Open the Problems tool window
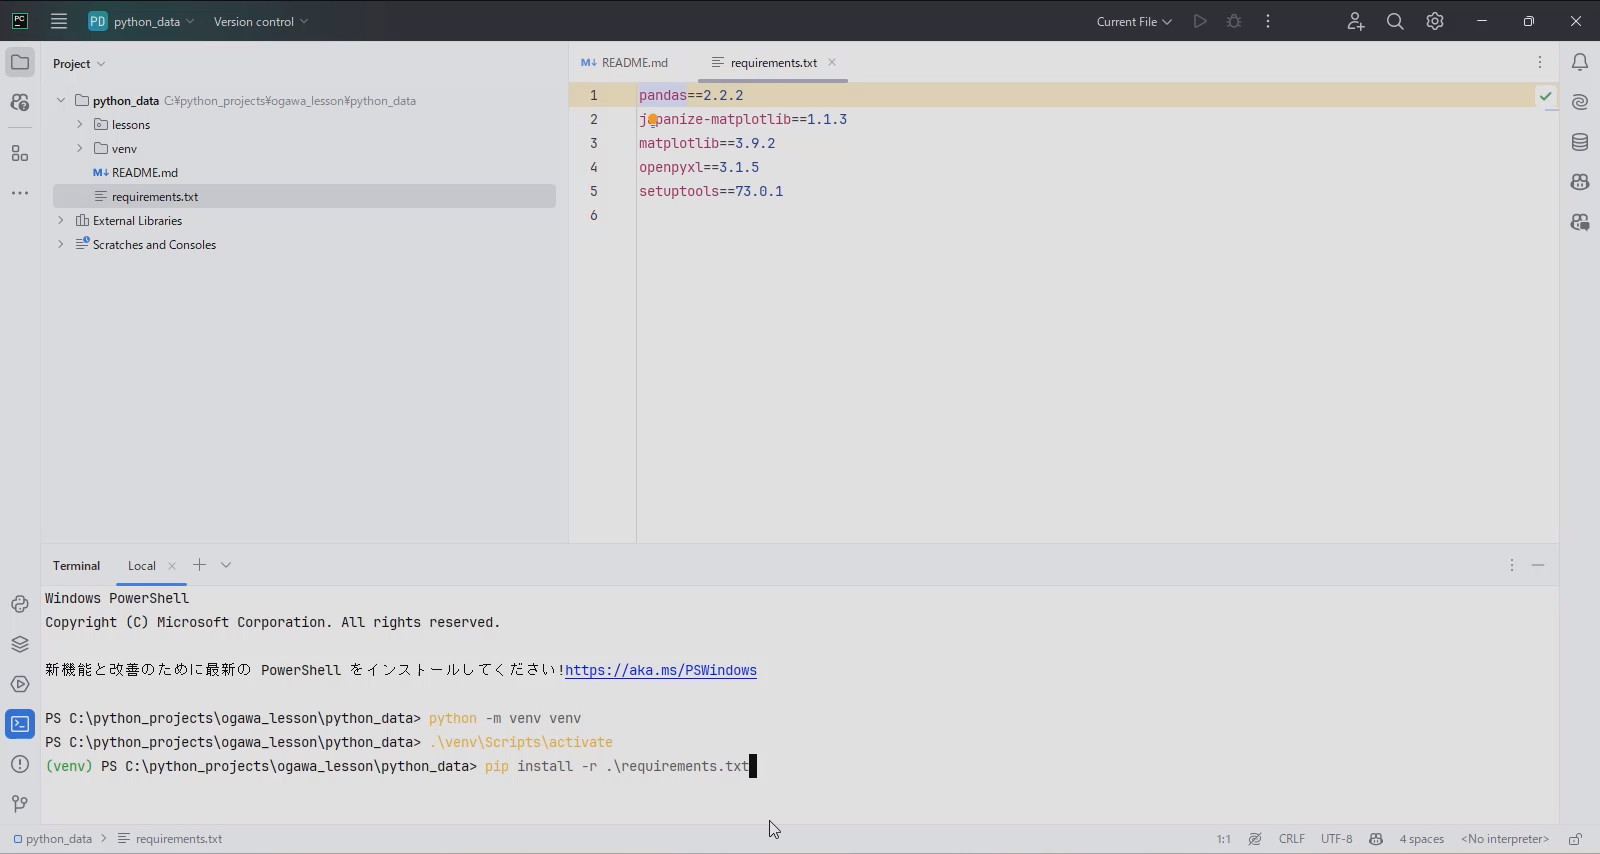The image size is (1600, 854). pos(20,764)
